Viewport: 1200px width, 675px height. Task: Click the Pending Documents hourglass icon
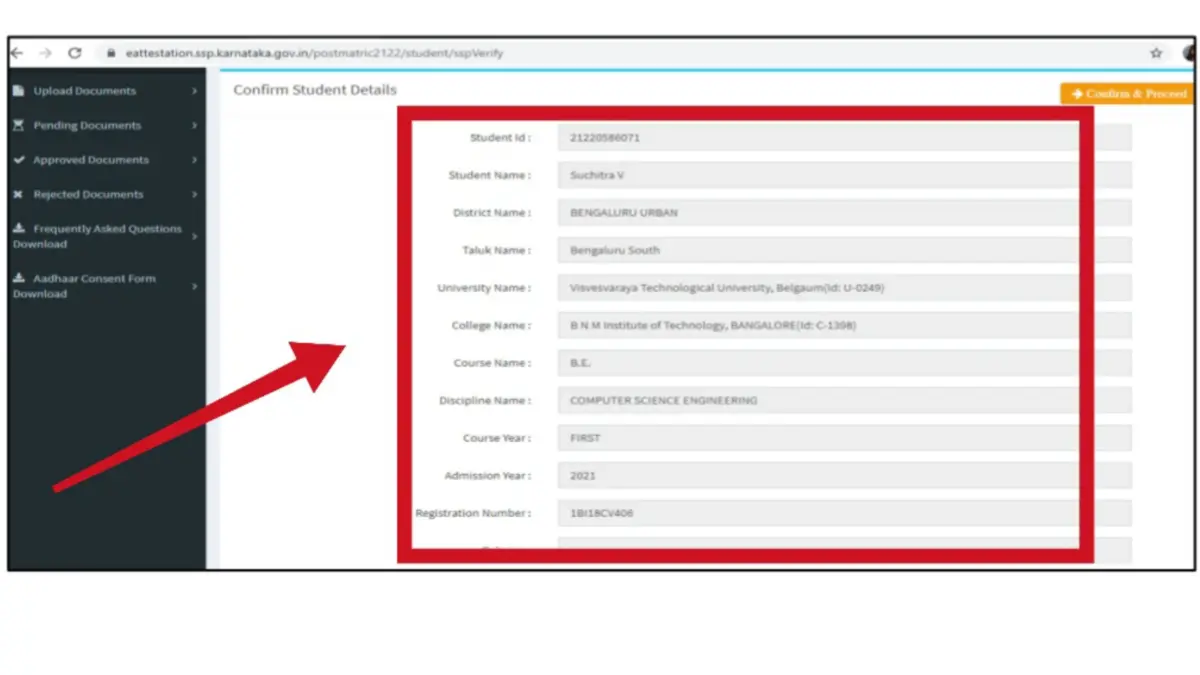[x=19, y=126]
